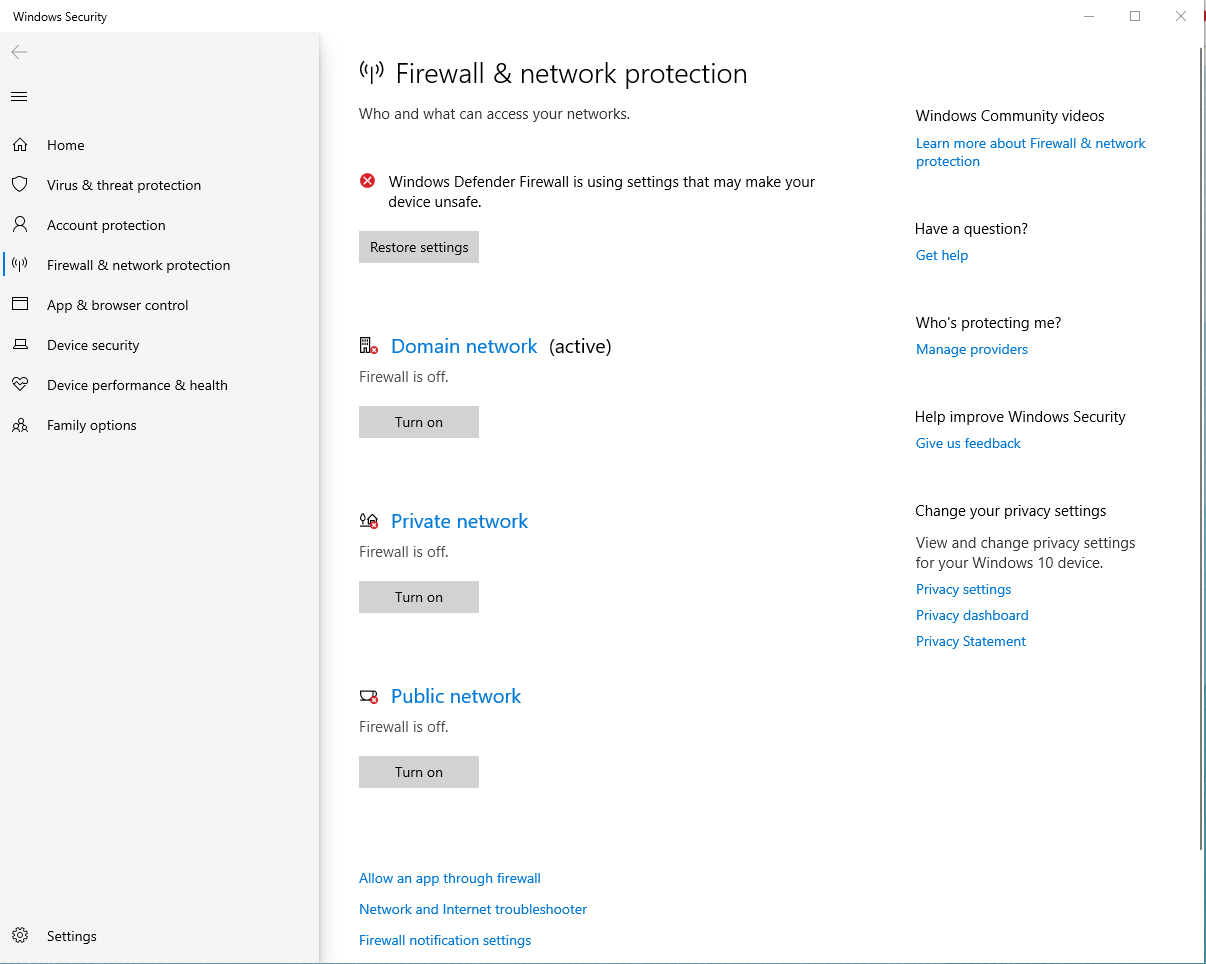1206x964 pixels.
Task: Open Device performance & health section
Action: pos(137,385)
